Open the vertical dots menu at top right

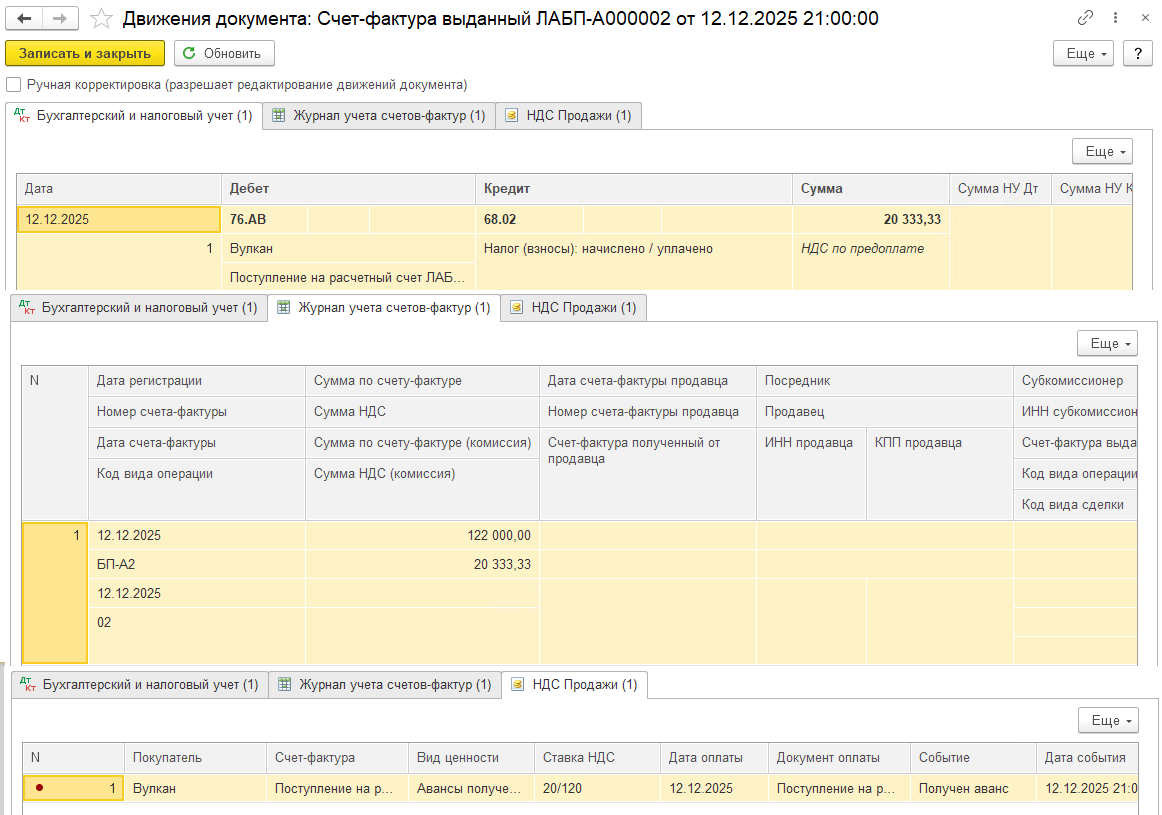coord(1112,18)
